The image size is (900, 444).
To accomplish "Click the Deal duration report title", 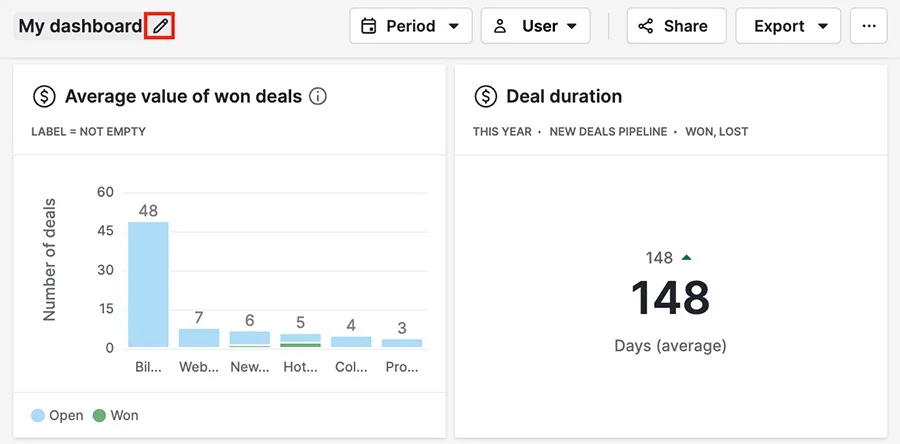I will coord(564,96).
